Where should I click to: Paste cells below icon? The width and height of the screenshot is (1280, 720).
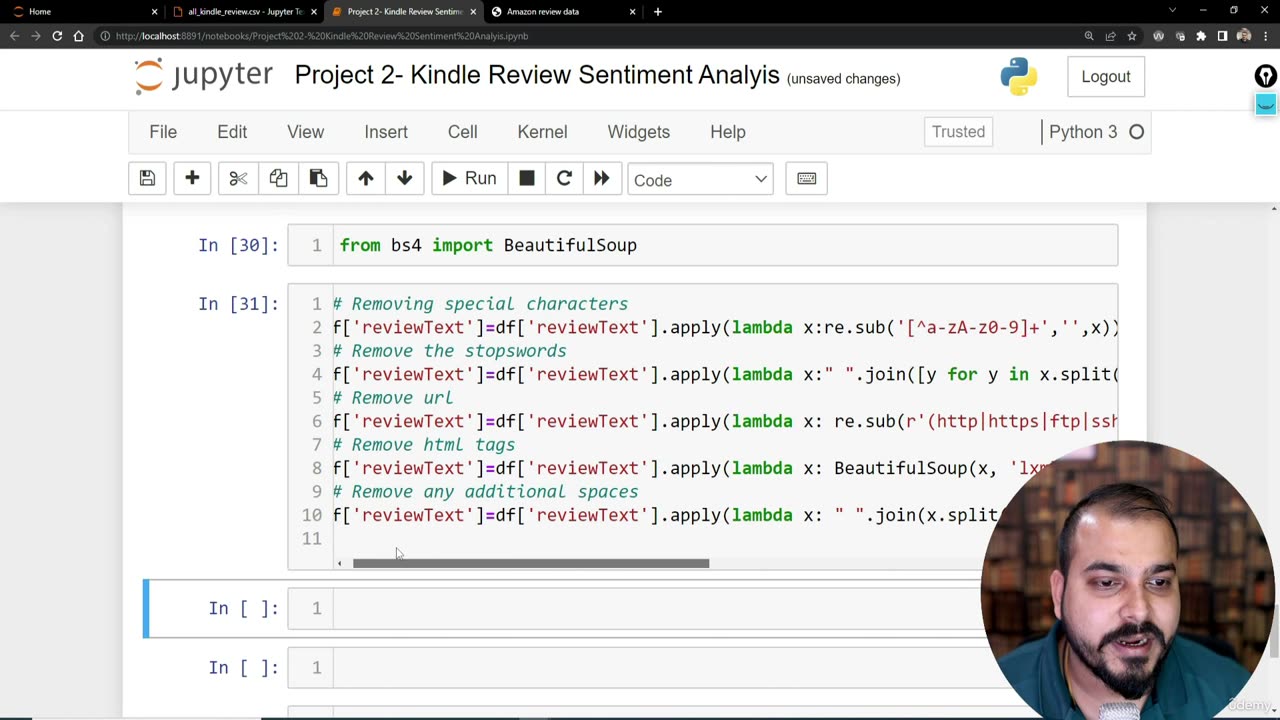coord(318,179)
